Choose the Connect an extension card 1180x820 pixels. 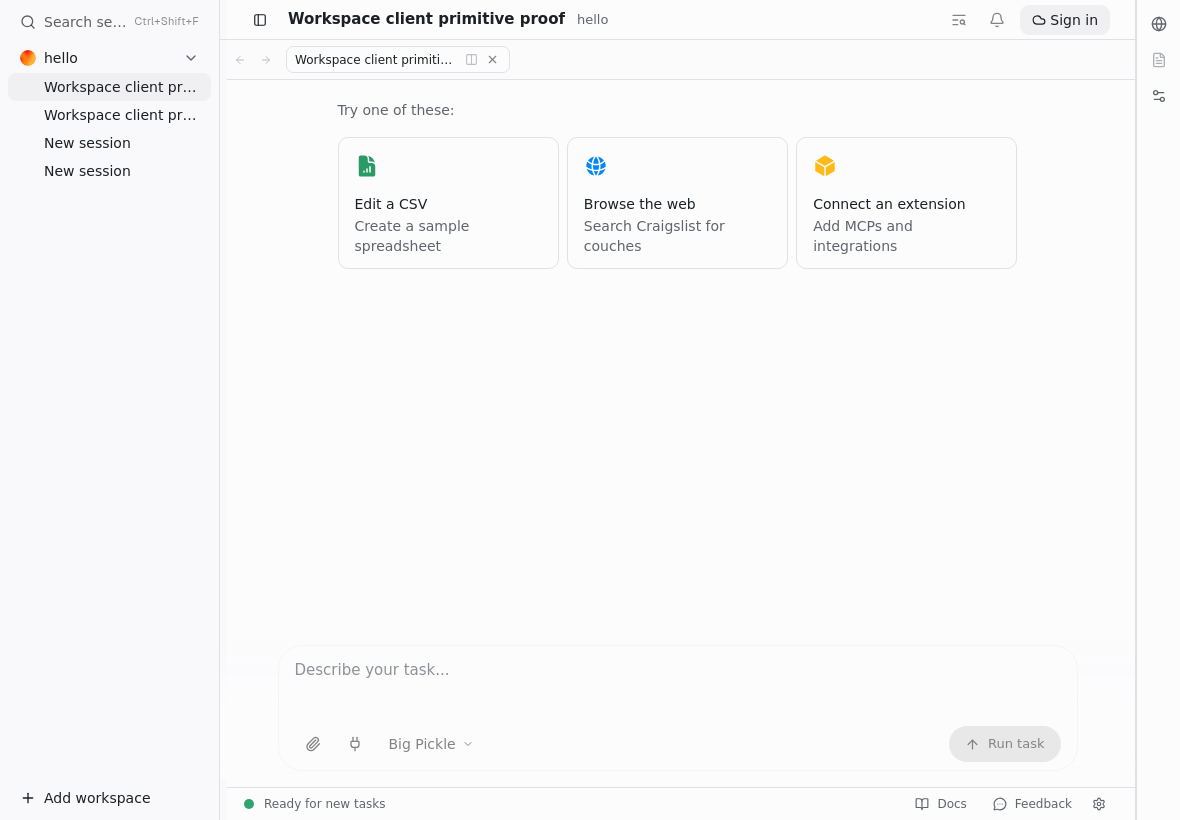(906, 203)
